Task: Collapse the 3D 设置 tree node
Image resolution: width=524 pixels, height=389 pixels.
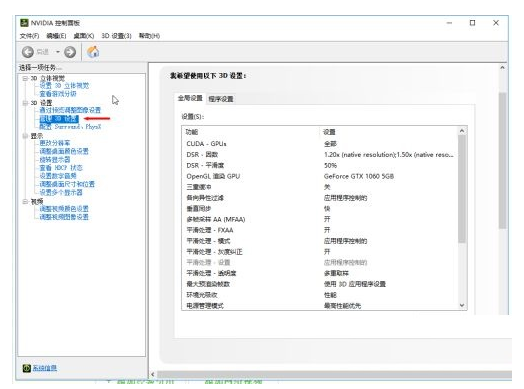Action: (x=25, y=103)
